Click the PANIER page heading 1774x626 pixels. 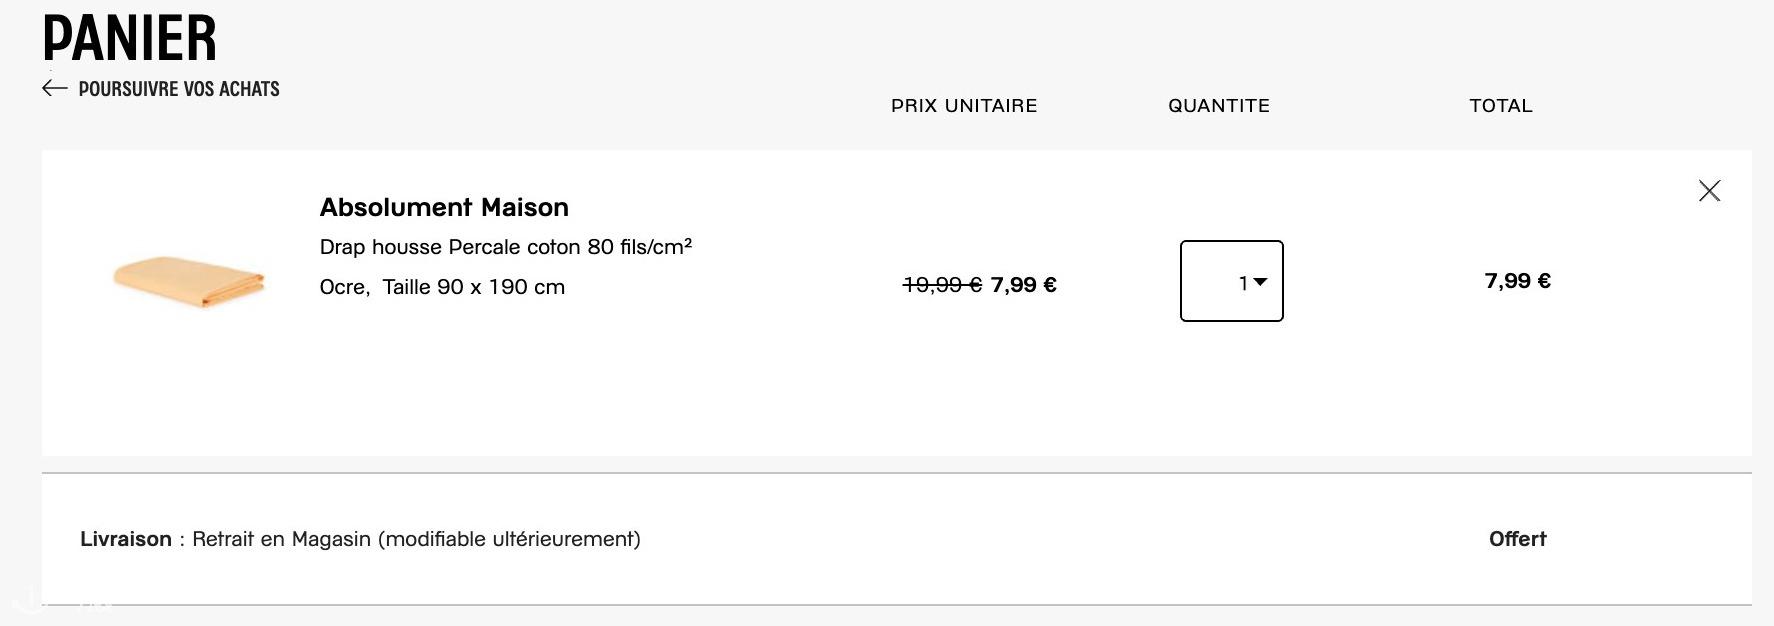coord(129,39)
